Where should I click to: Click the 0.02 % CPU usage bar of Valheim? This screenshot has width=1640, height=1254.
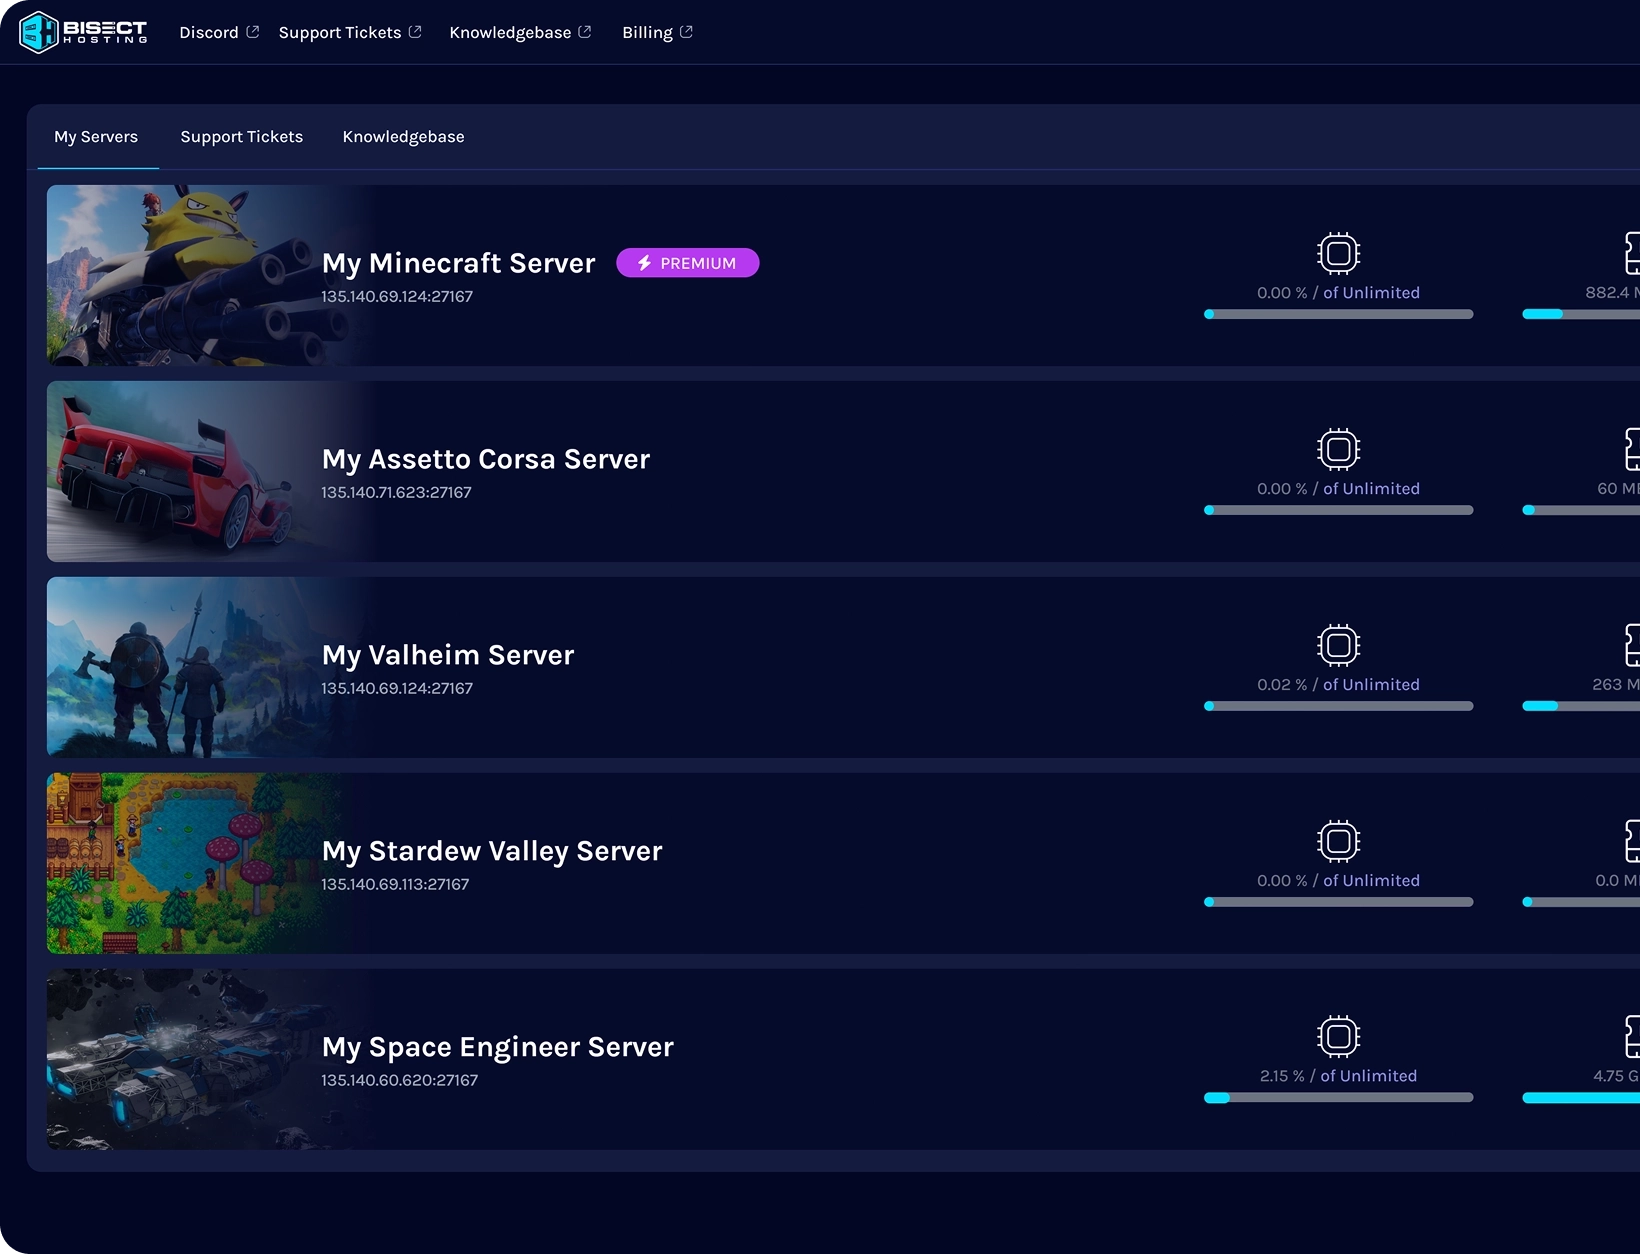point(1339,706)
